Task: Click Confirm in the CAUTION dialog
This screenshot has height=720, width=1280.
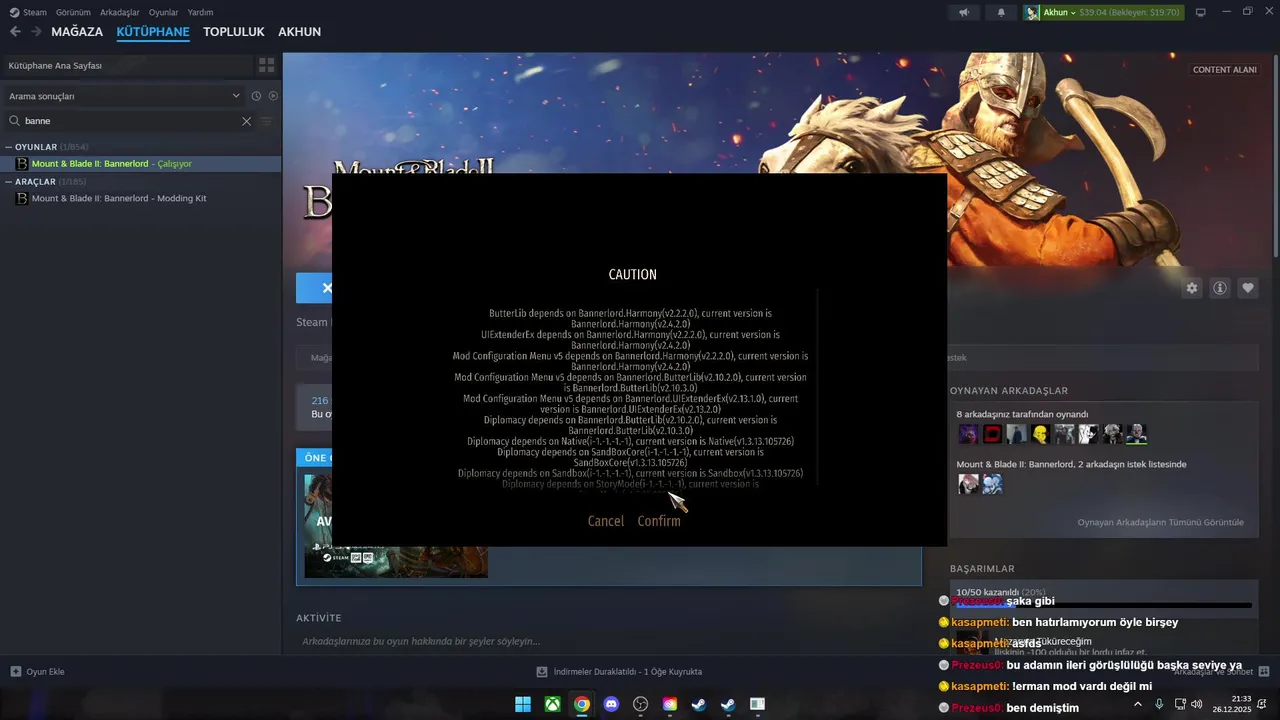Action: coord(659,521)
